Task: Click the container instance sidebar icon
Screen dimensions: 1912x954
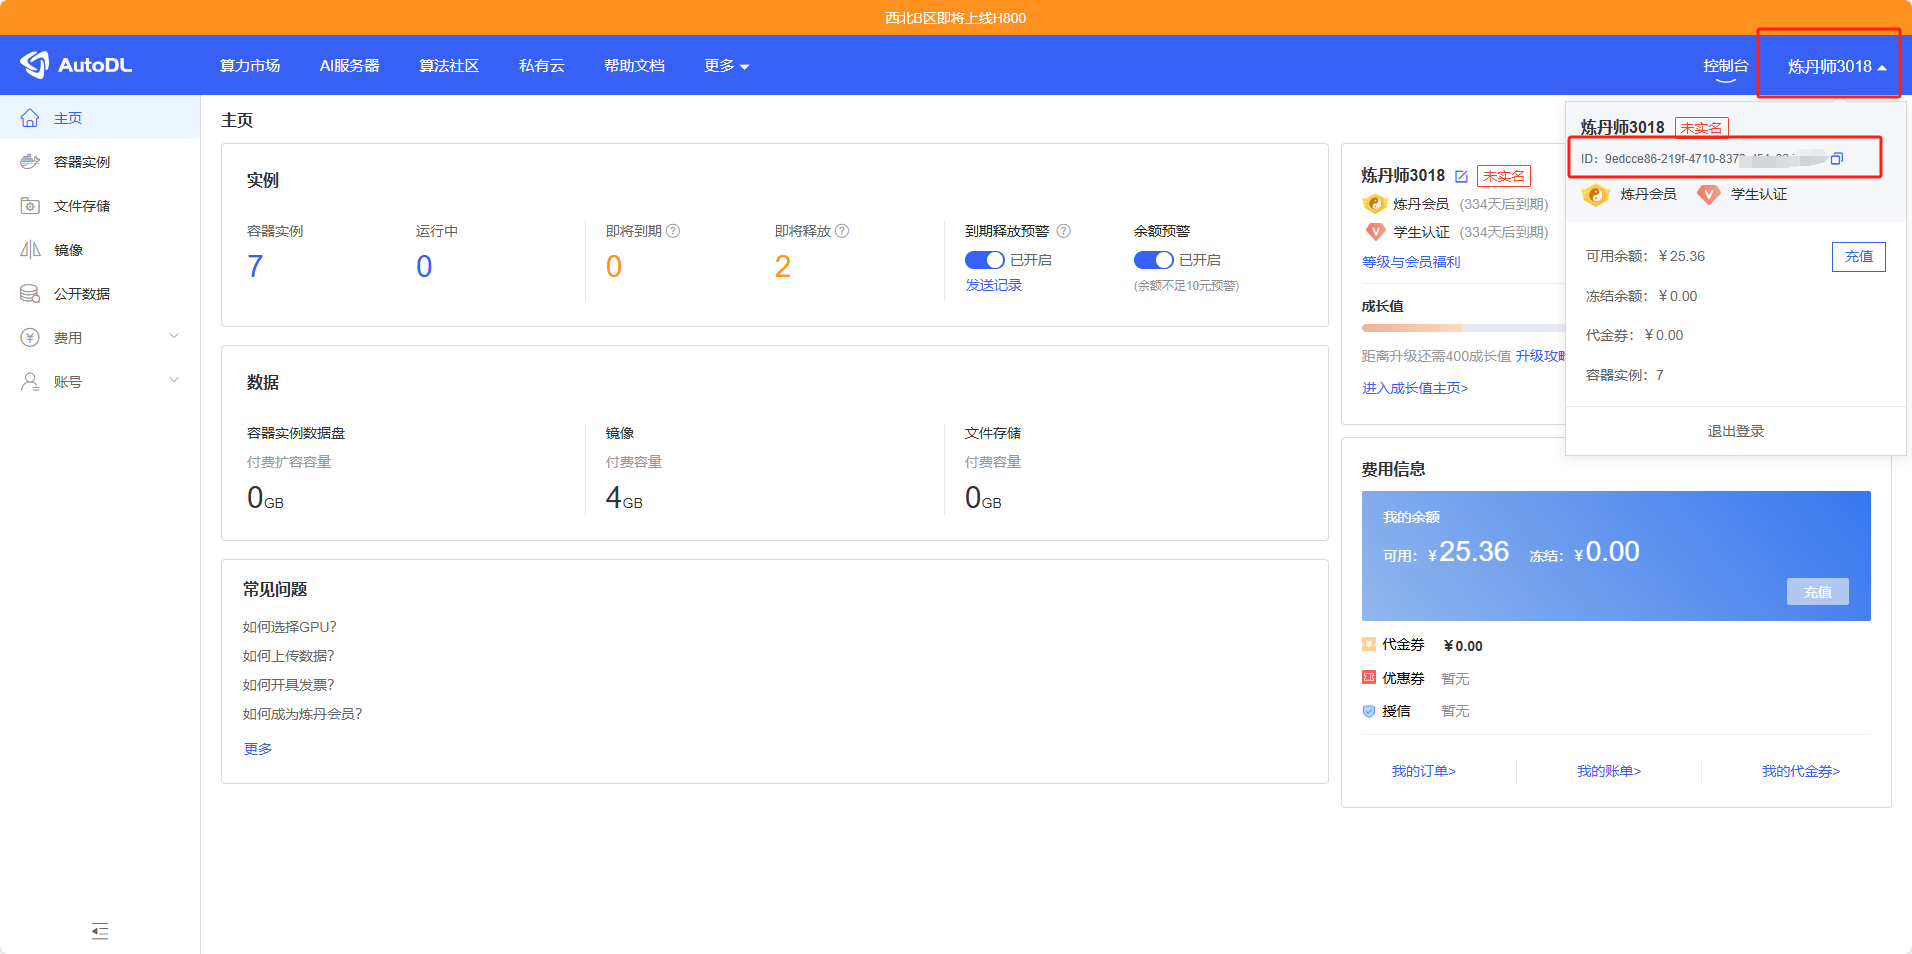Action: click(x=30, y=162)
